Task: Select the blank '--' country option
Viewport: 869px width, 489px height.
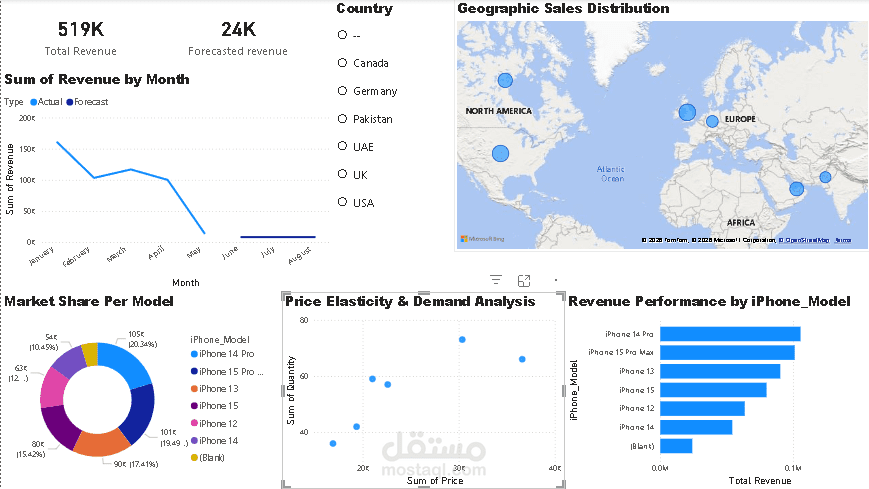Action: pos(349,35)
